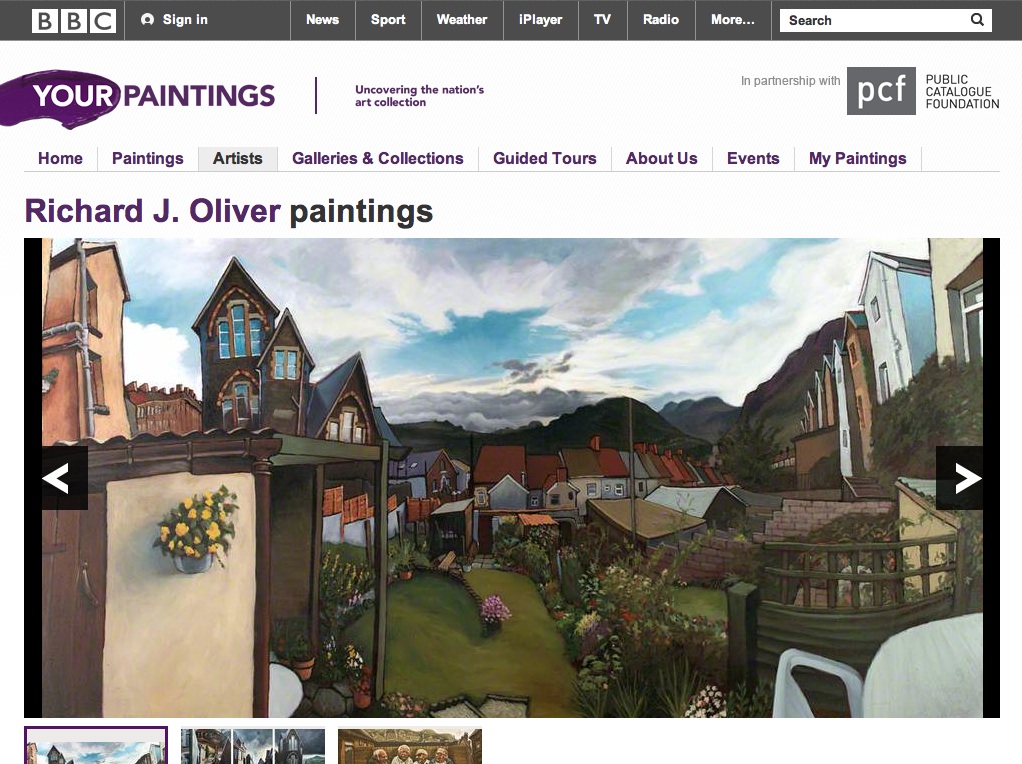Image resolution: width=1022 pixels, height=764 pixels.
Task: Click the search magnifier icon
Action: click(977, 20)
